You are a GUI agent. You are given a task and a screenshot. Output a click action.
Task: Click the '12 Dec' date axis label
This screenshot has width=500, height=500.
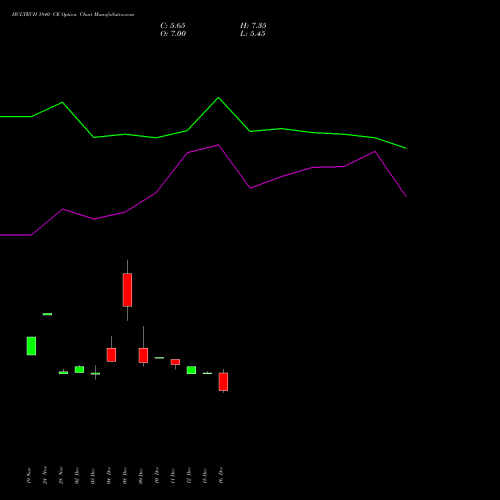[x=189, y=475]
